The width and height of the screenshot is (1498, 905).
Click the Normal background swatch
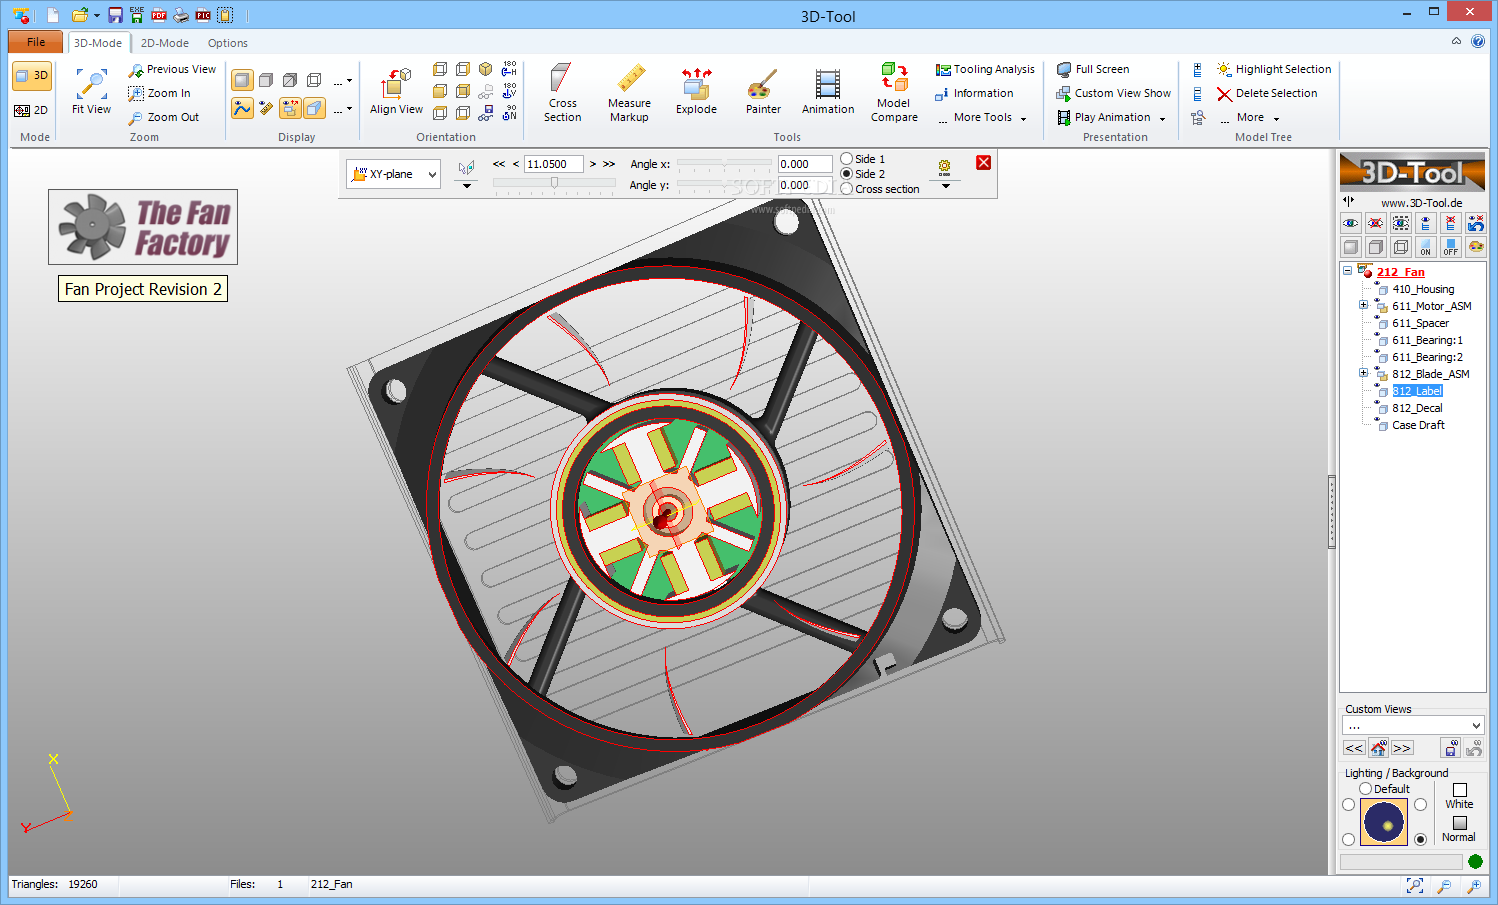click(1460, 823)
